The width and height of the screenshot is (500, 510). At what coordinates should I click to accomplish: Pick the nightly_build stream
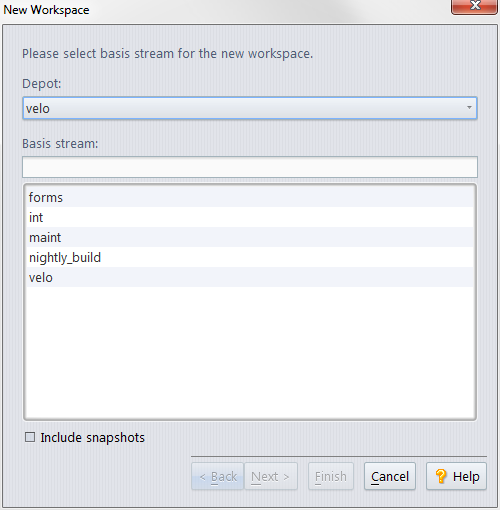(x=250, y=257)
